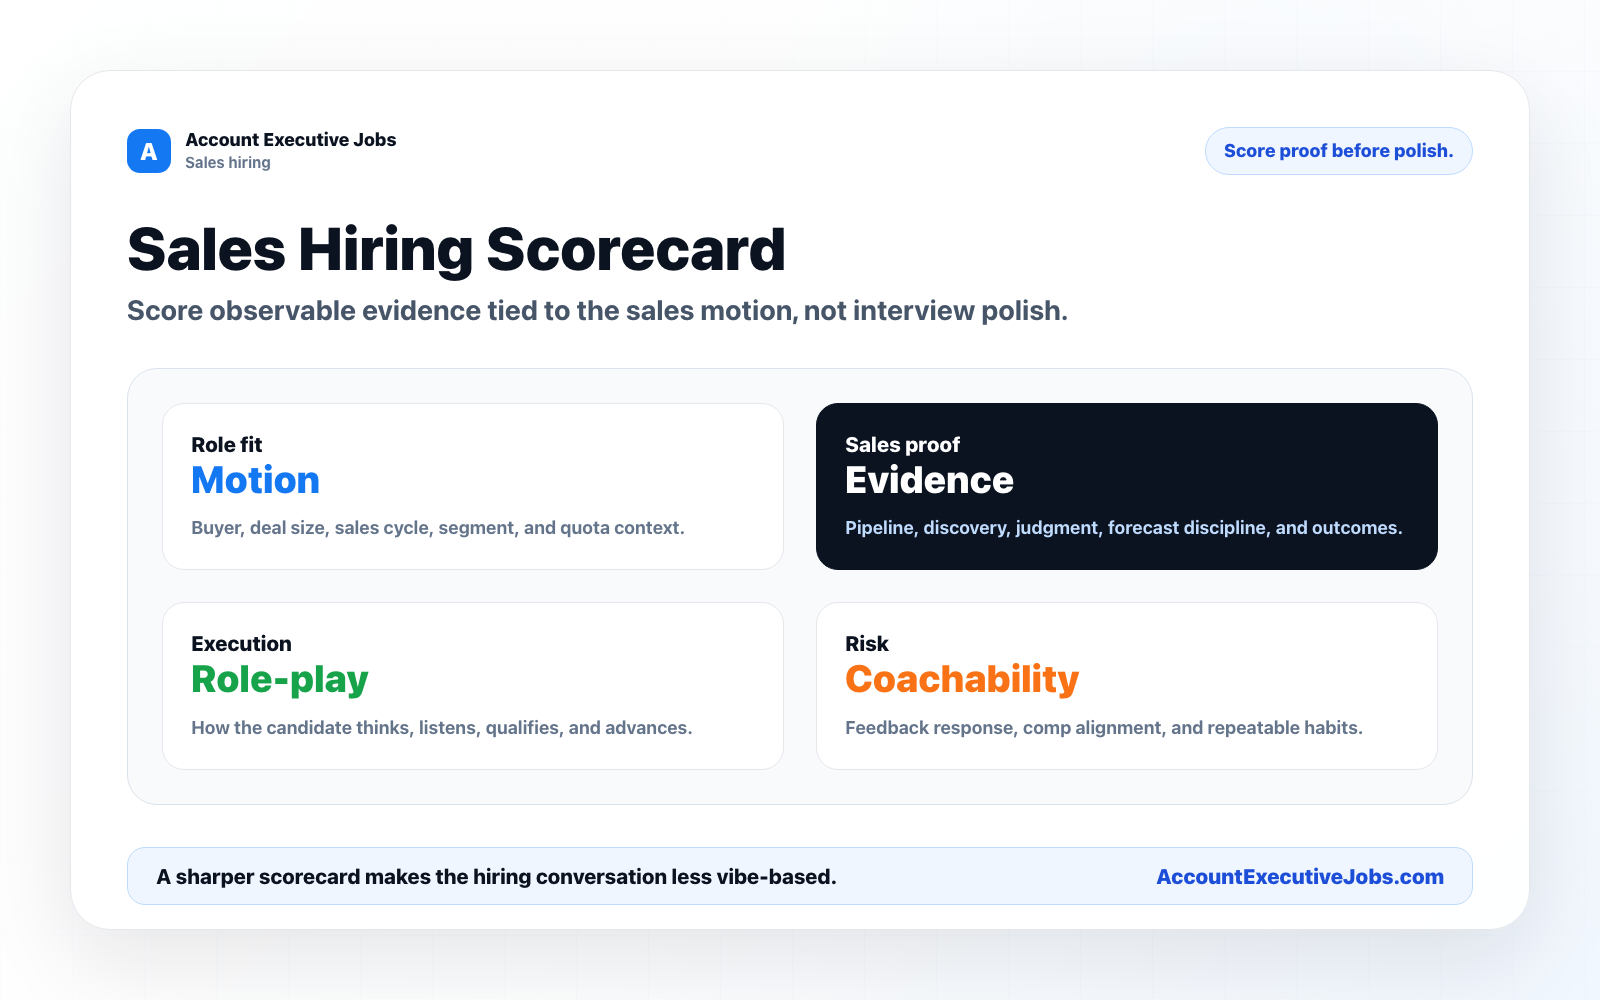Click the 'Sales hiring' subtitle under the brand

228,163
